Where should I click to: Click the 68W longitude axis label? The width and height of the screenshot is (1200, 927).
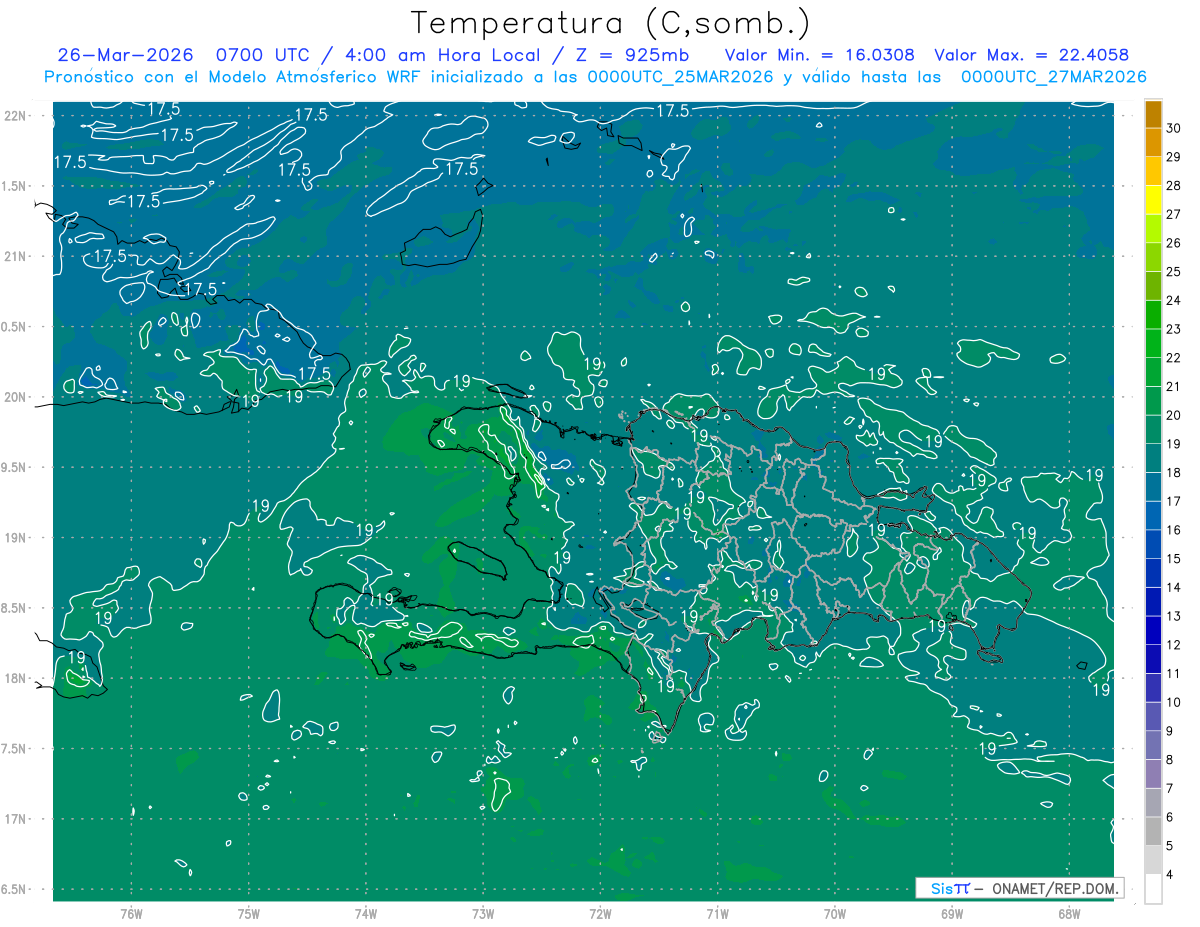(1068, 914)
